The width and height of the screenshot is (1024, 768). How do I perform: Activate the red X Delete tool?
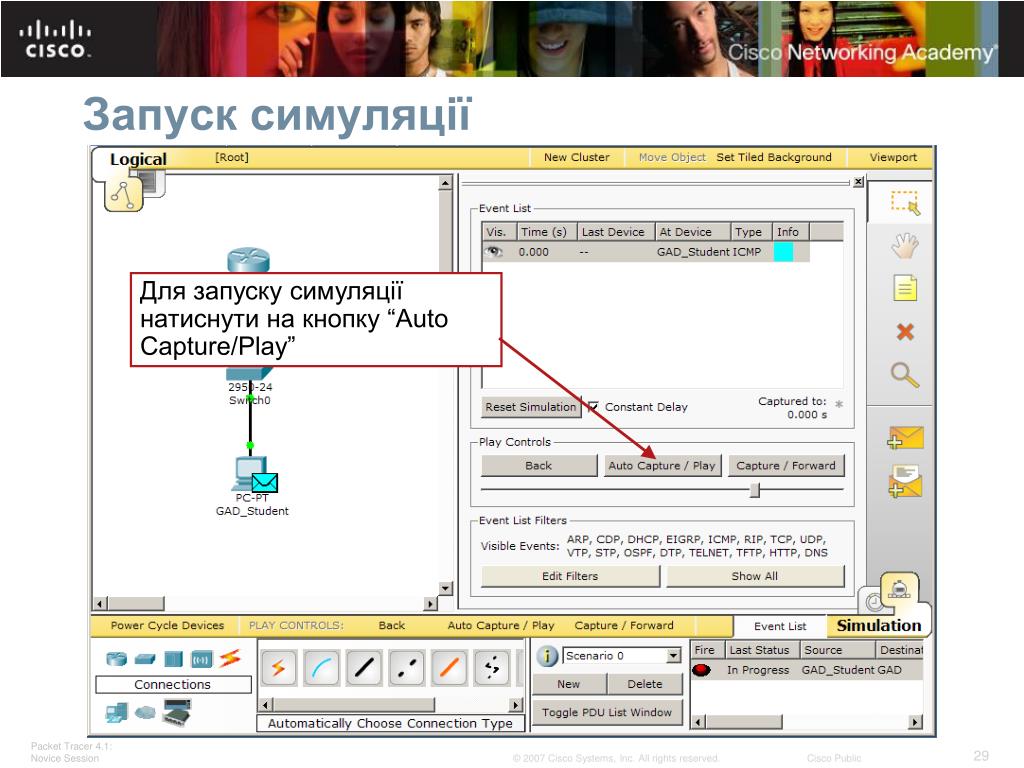(x=904, y=332)
